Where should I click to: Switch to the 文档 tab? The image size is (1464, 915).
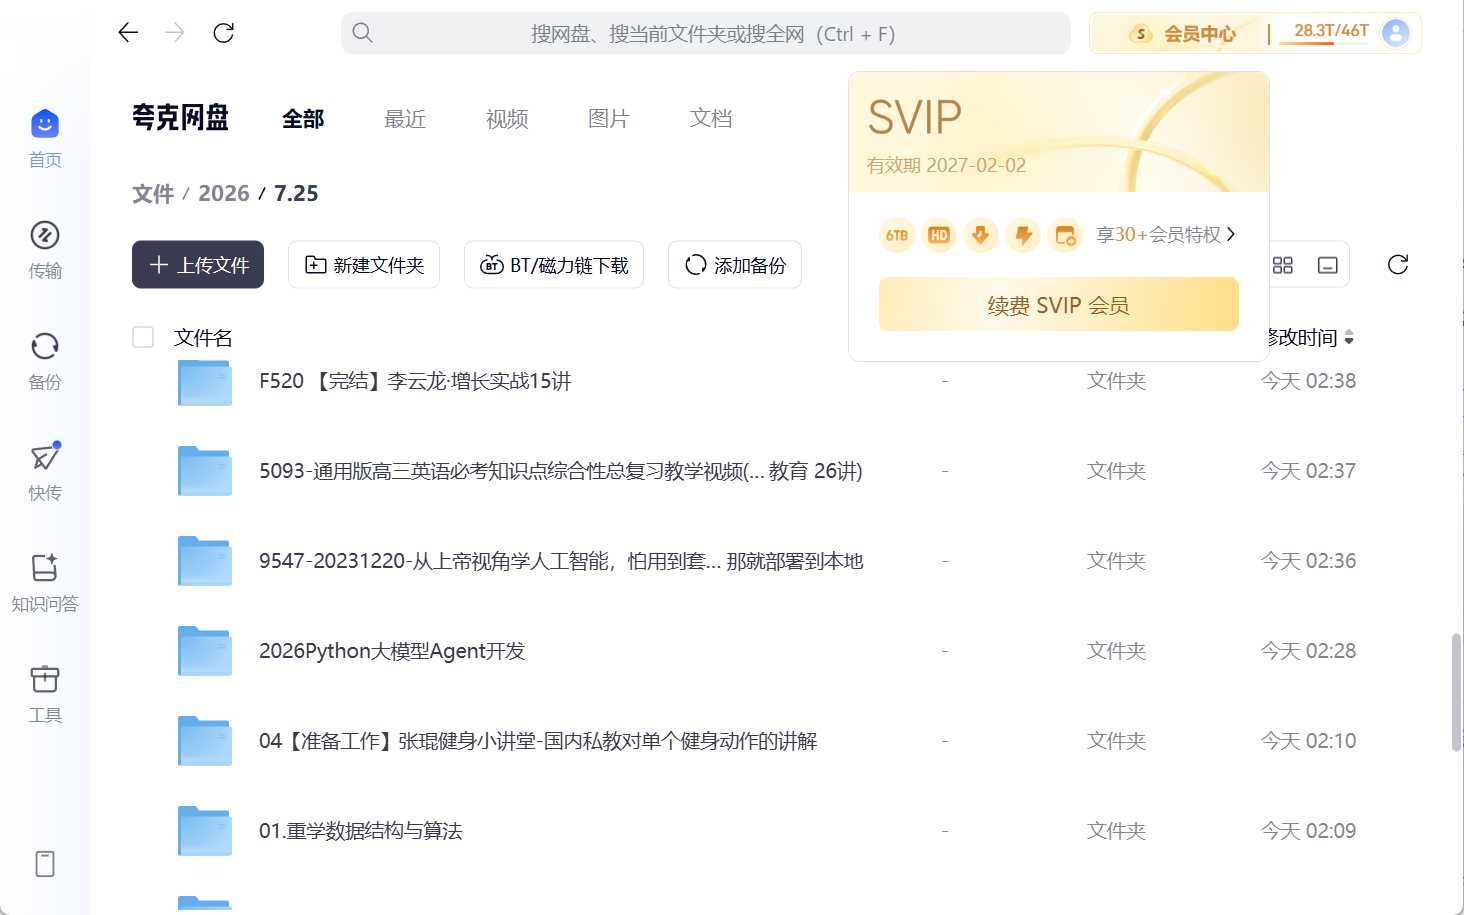(x=711, y=119)
